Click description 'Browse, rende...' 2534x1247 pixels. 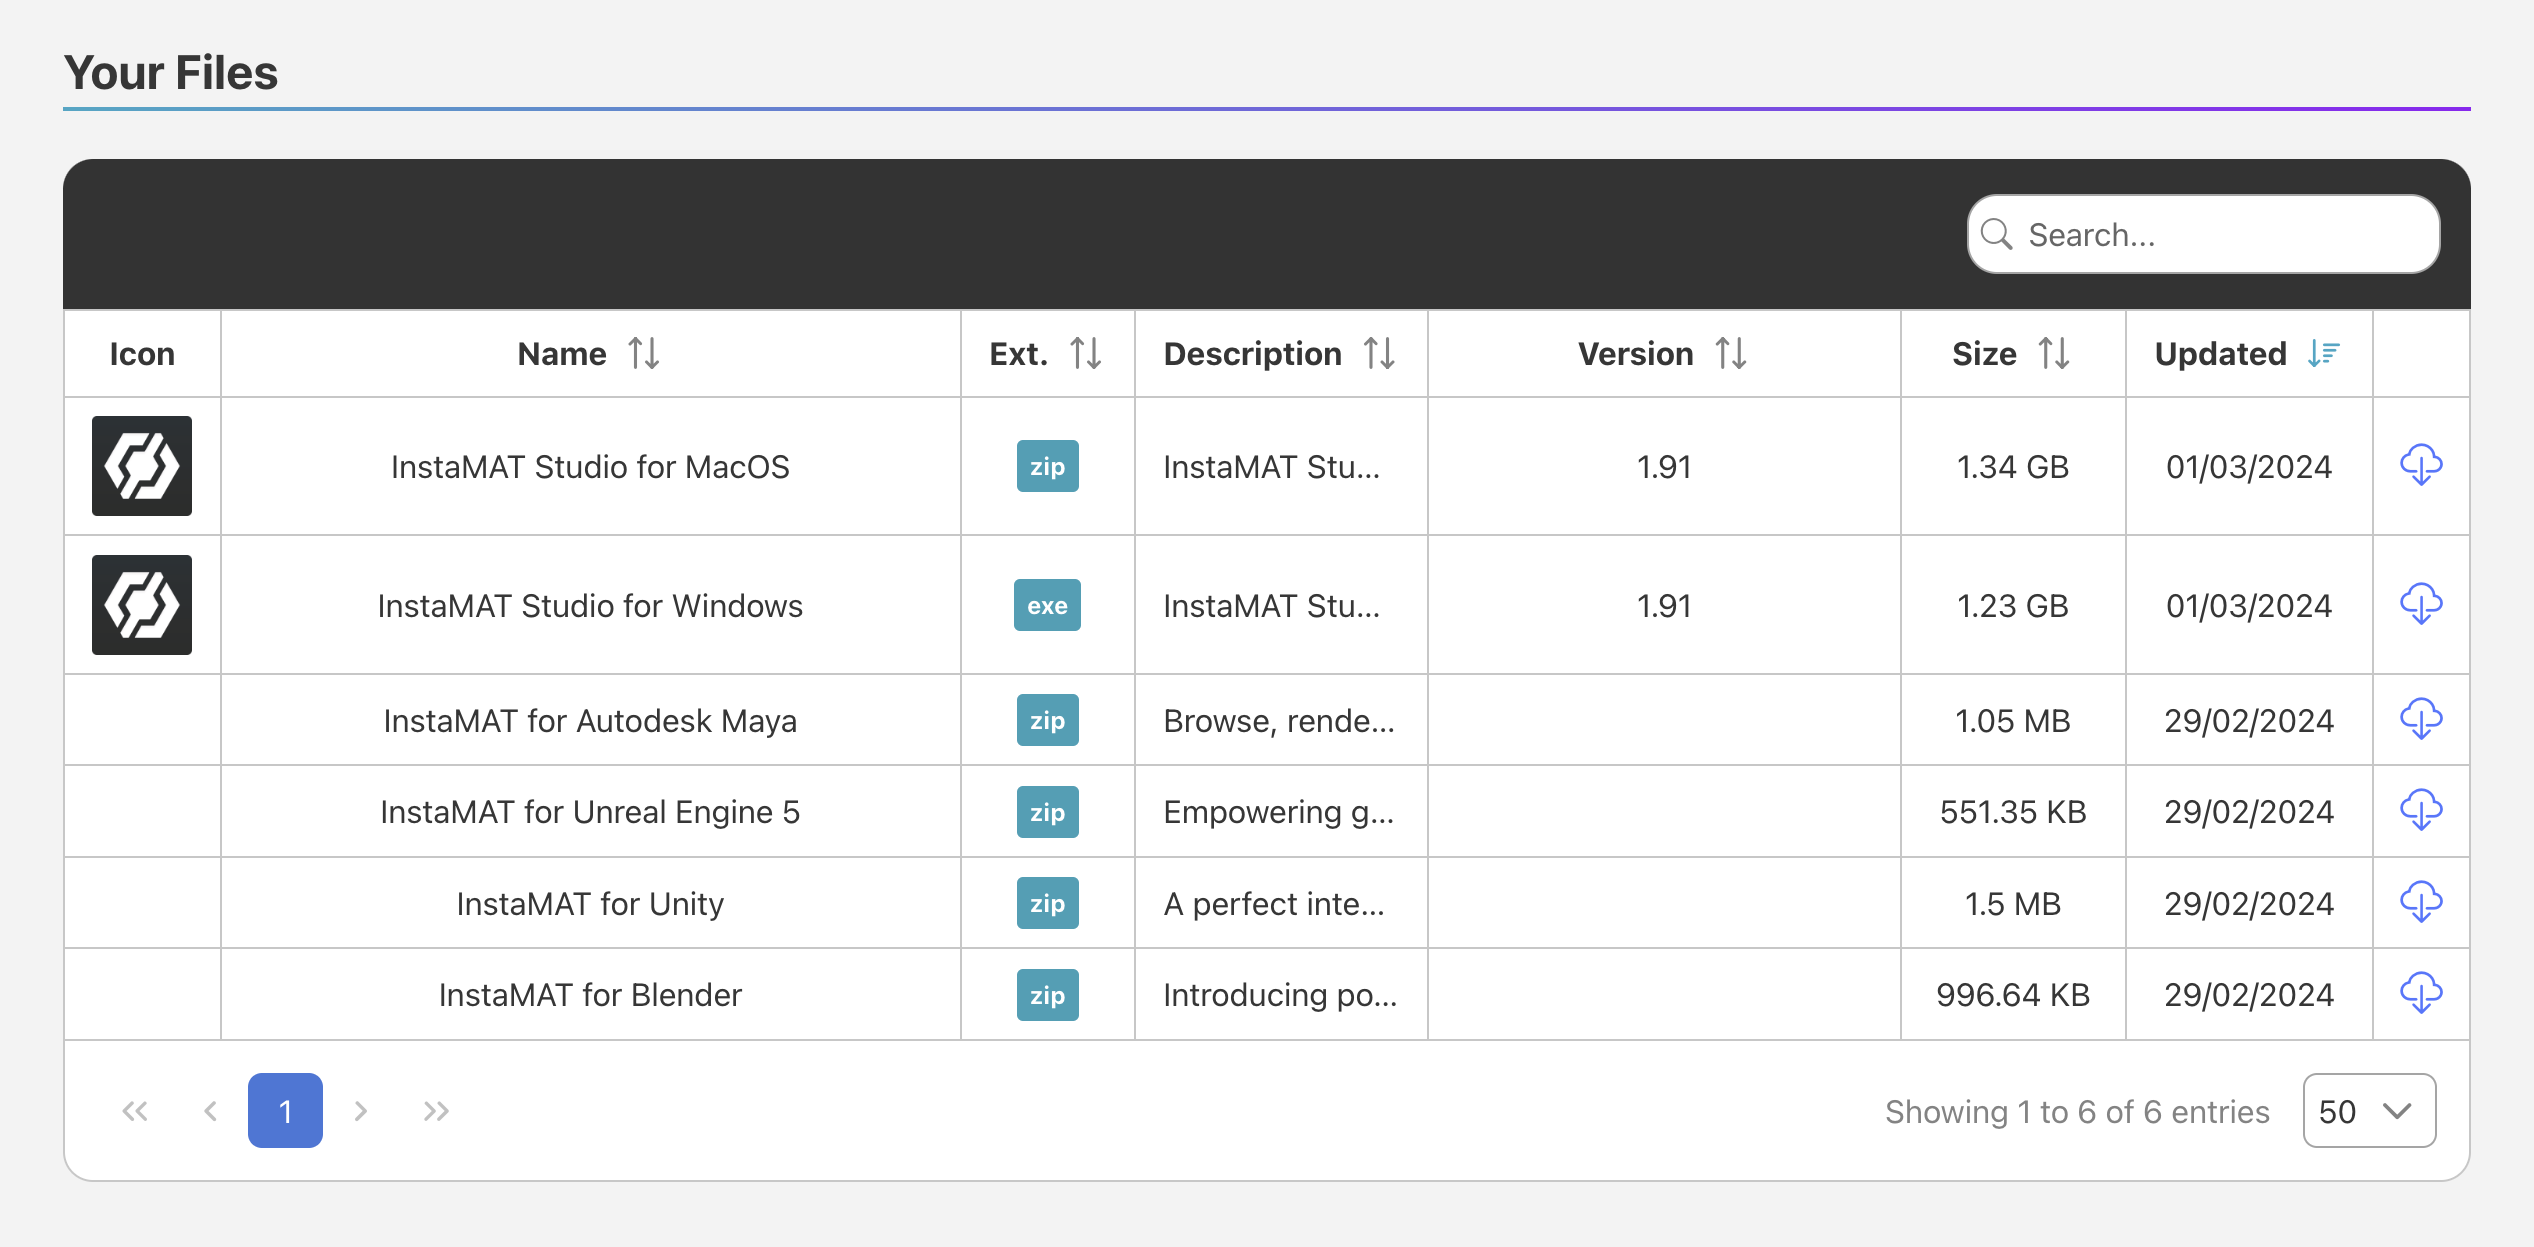(1279, 721)
